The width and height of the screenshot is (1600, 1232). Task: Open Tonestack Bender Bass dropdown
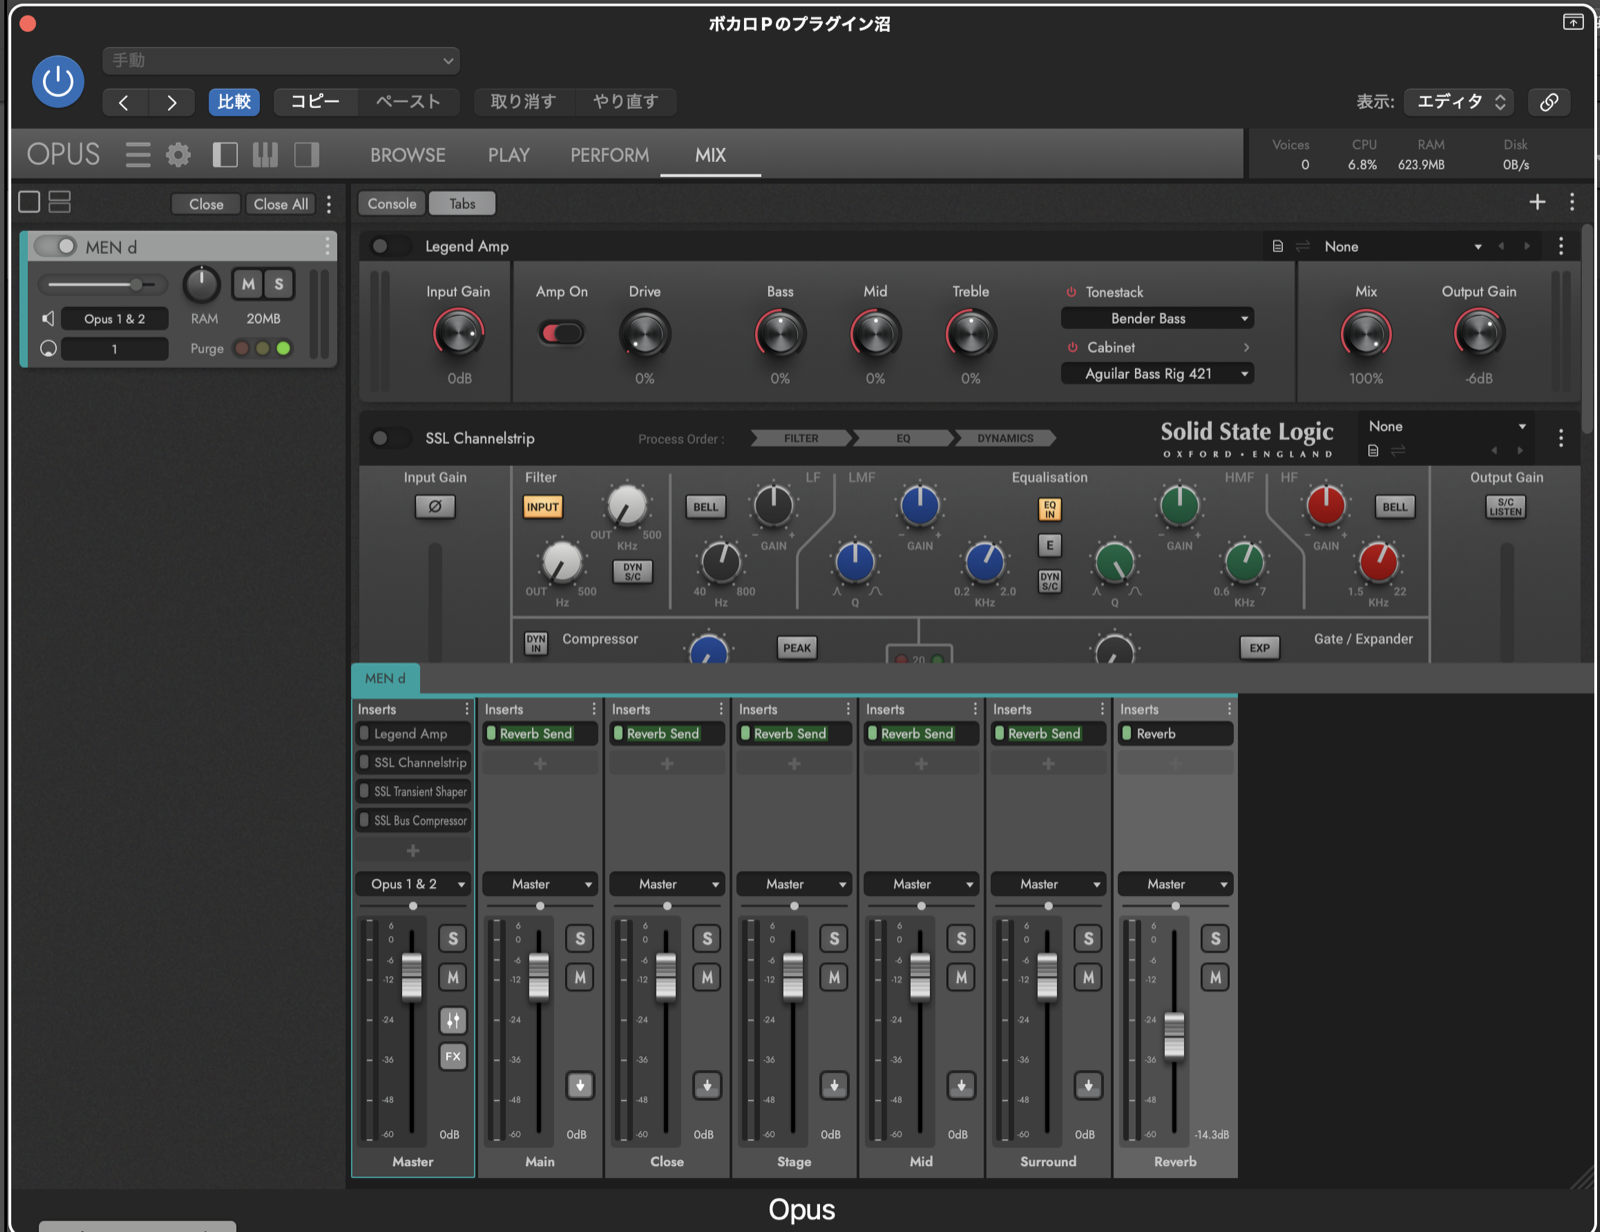(1157, 319)
